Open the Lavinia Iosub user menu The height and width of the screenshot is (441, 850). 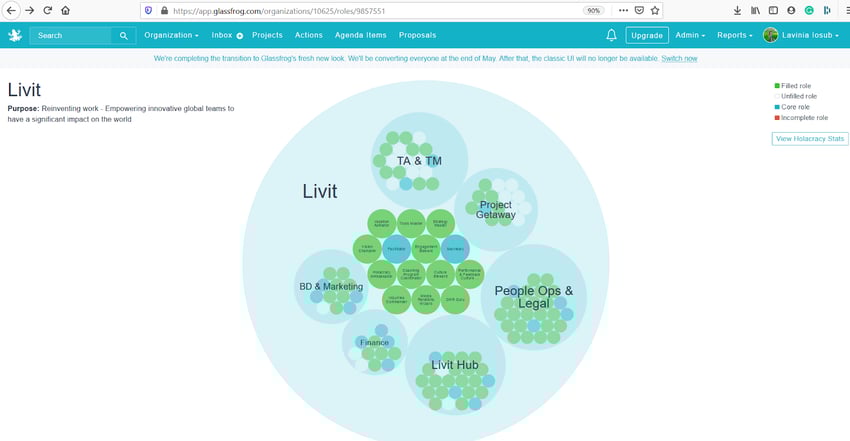point(810,35)
